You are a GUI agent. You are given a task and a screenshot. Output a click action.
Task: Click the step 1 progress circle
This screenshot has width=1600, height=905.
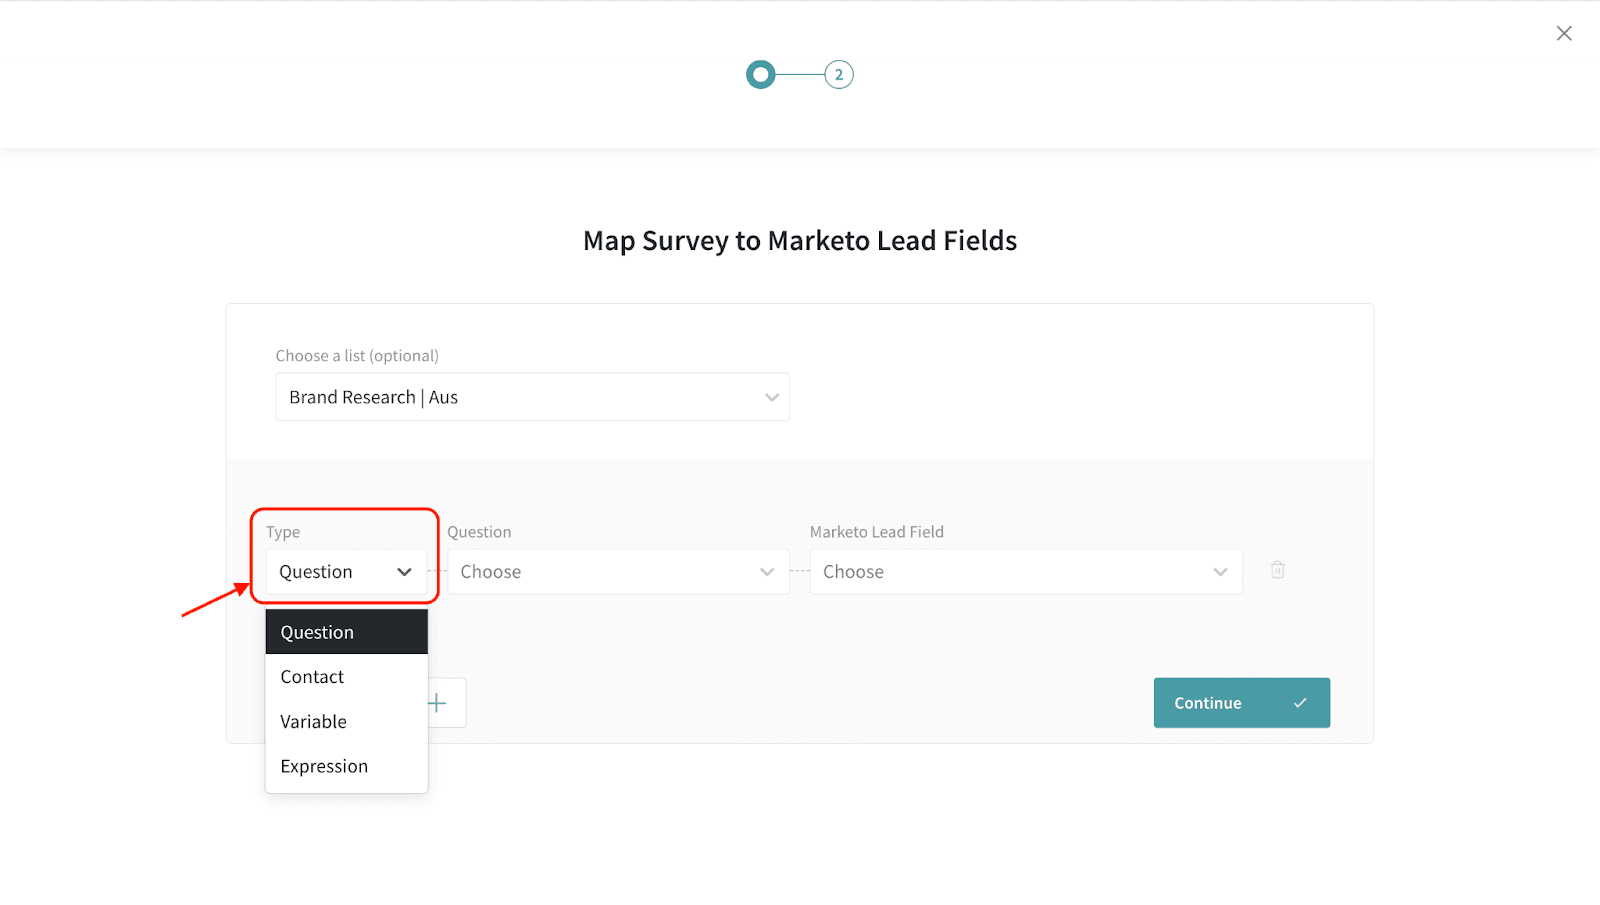pyautogui.click(x=761, y=75)
